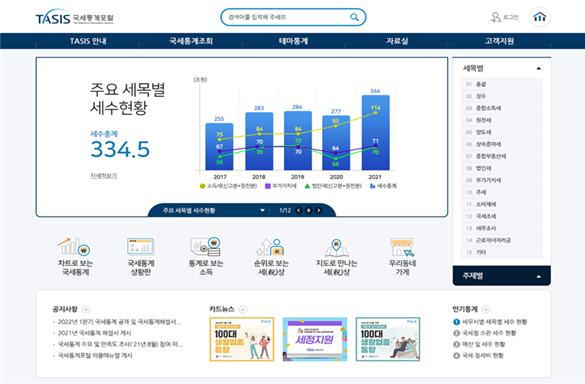Go to next banner slide

318,210
